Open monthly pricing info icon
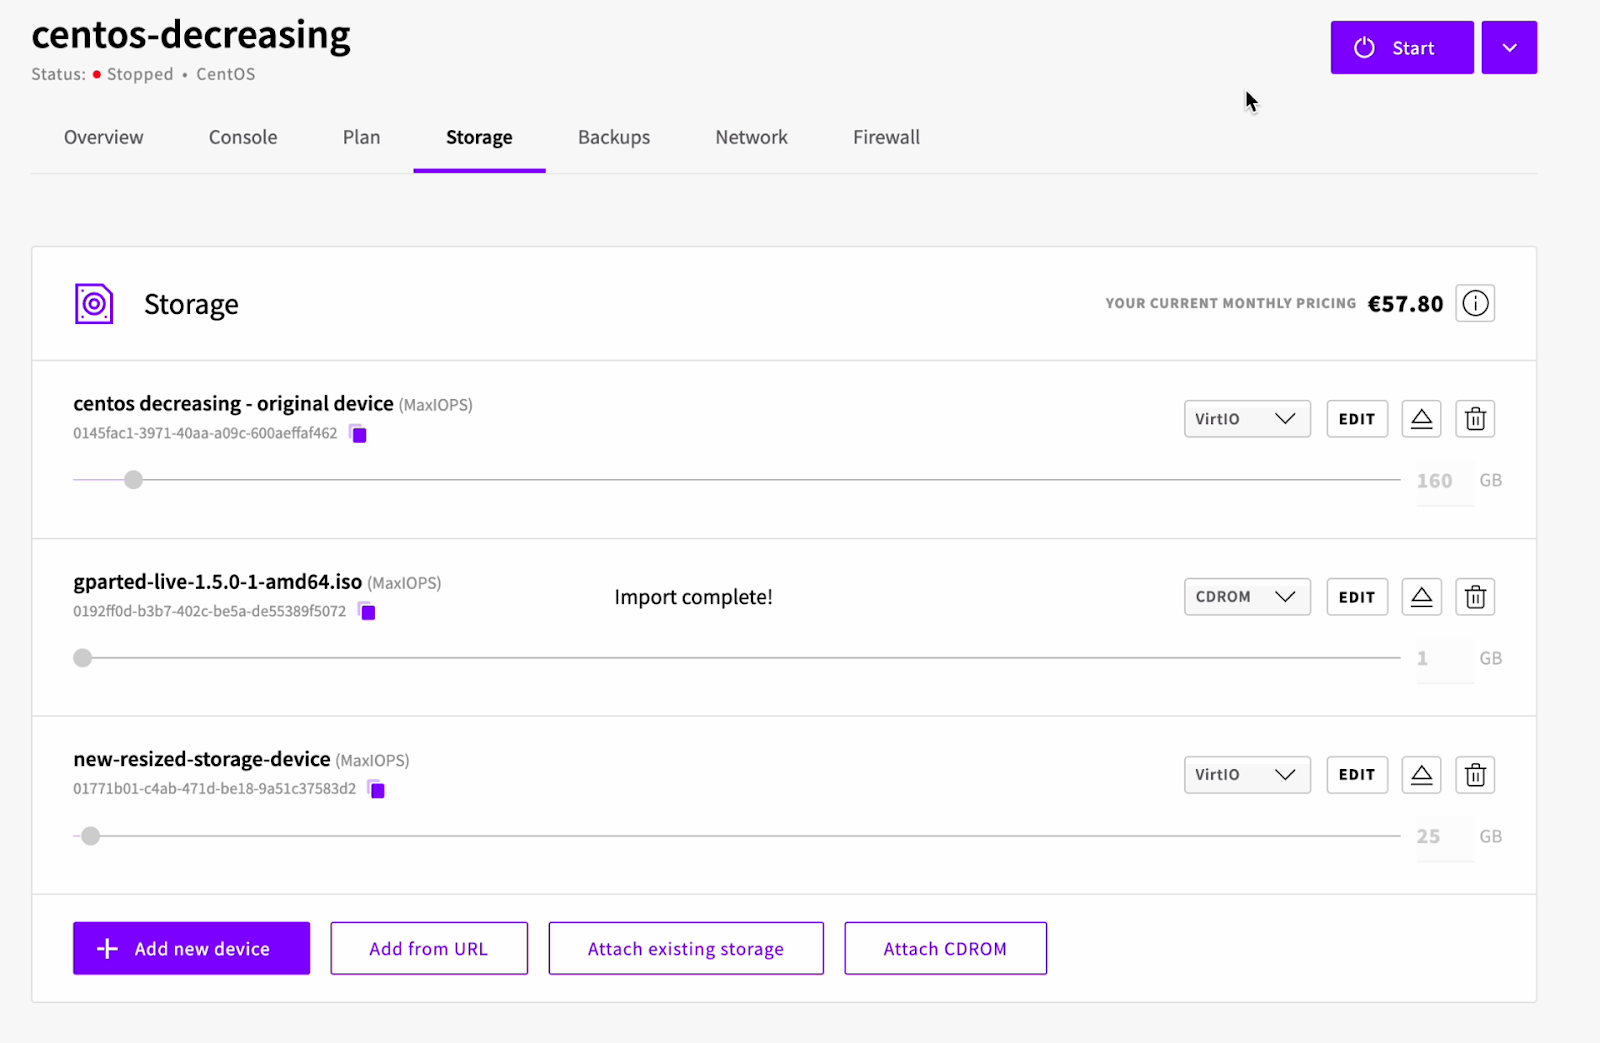The image size is (1600, 1043). 1475,303
